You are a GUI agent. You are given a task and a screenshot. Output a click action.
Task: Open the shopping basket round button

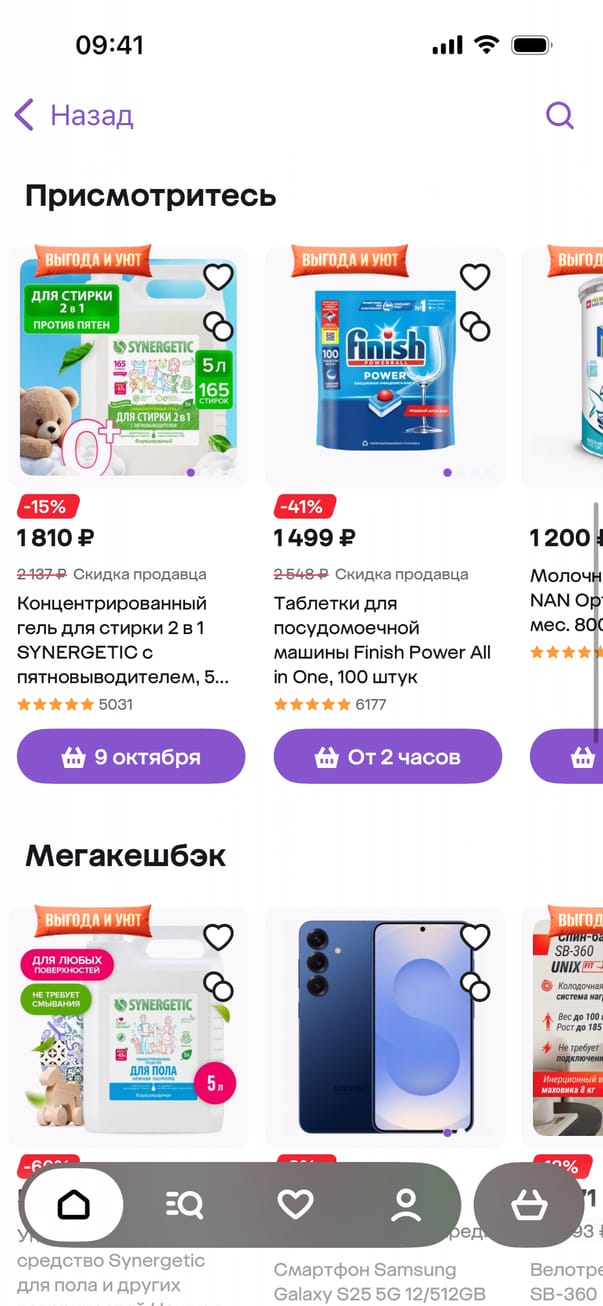pos(529,1205)
